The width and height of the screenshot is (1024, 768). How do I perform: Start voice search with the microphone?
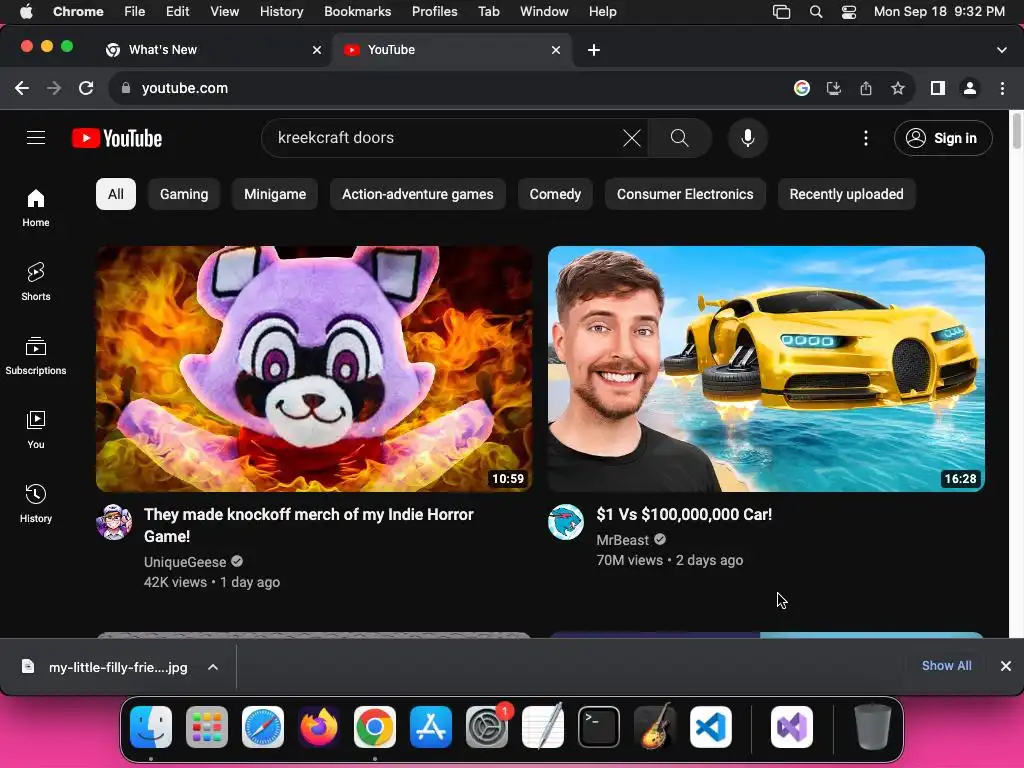click(x=748, y=138)
